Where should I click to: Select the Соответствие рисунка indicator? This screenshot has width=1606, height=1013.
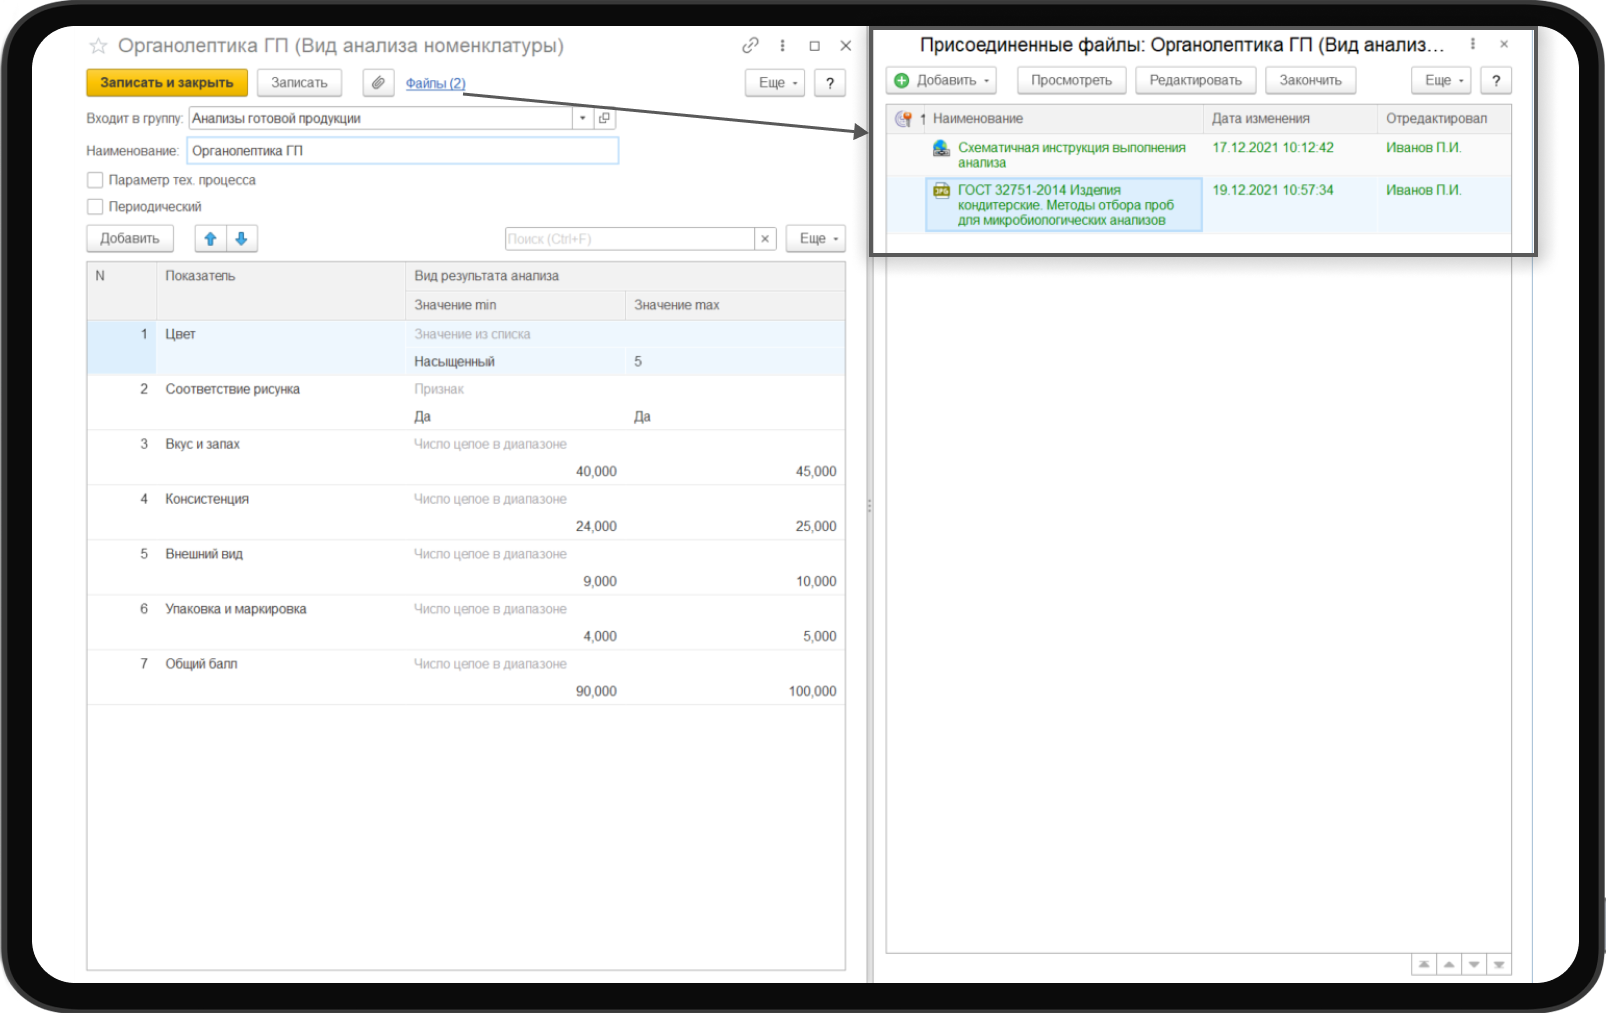[466, 403]
